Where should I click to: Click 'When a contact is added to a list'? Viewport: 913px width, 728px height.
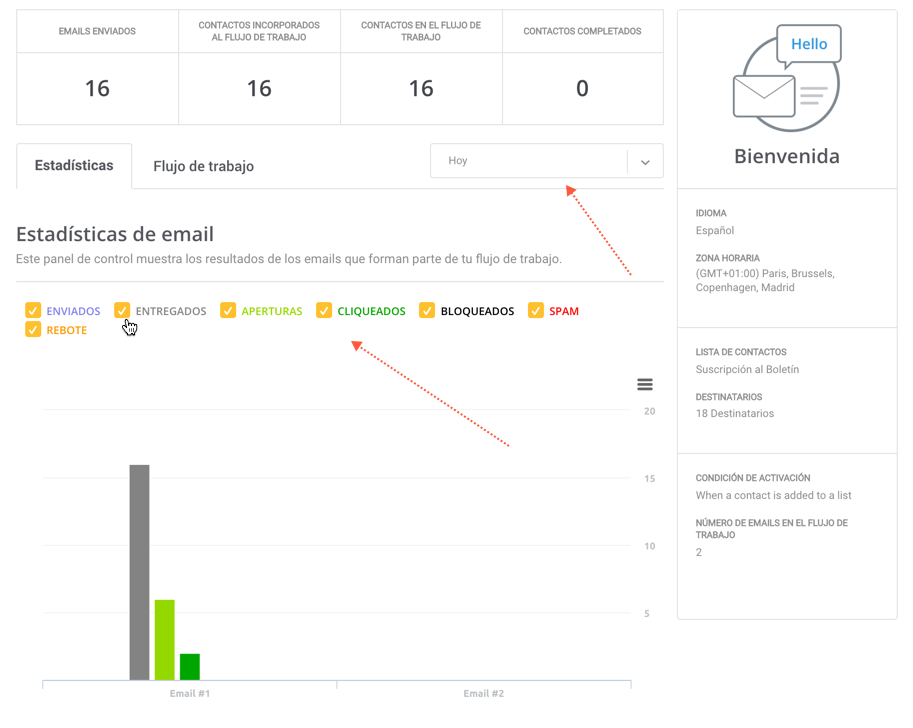(x=773, y=495)
